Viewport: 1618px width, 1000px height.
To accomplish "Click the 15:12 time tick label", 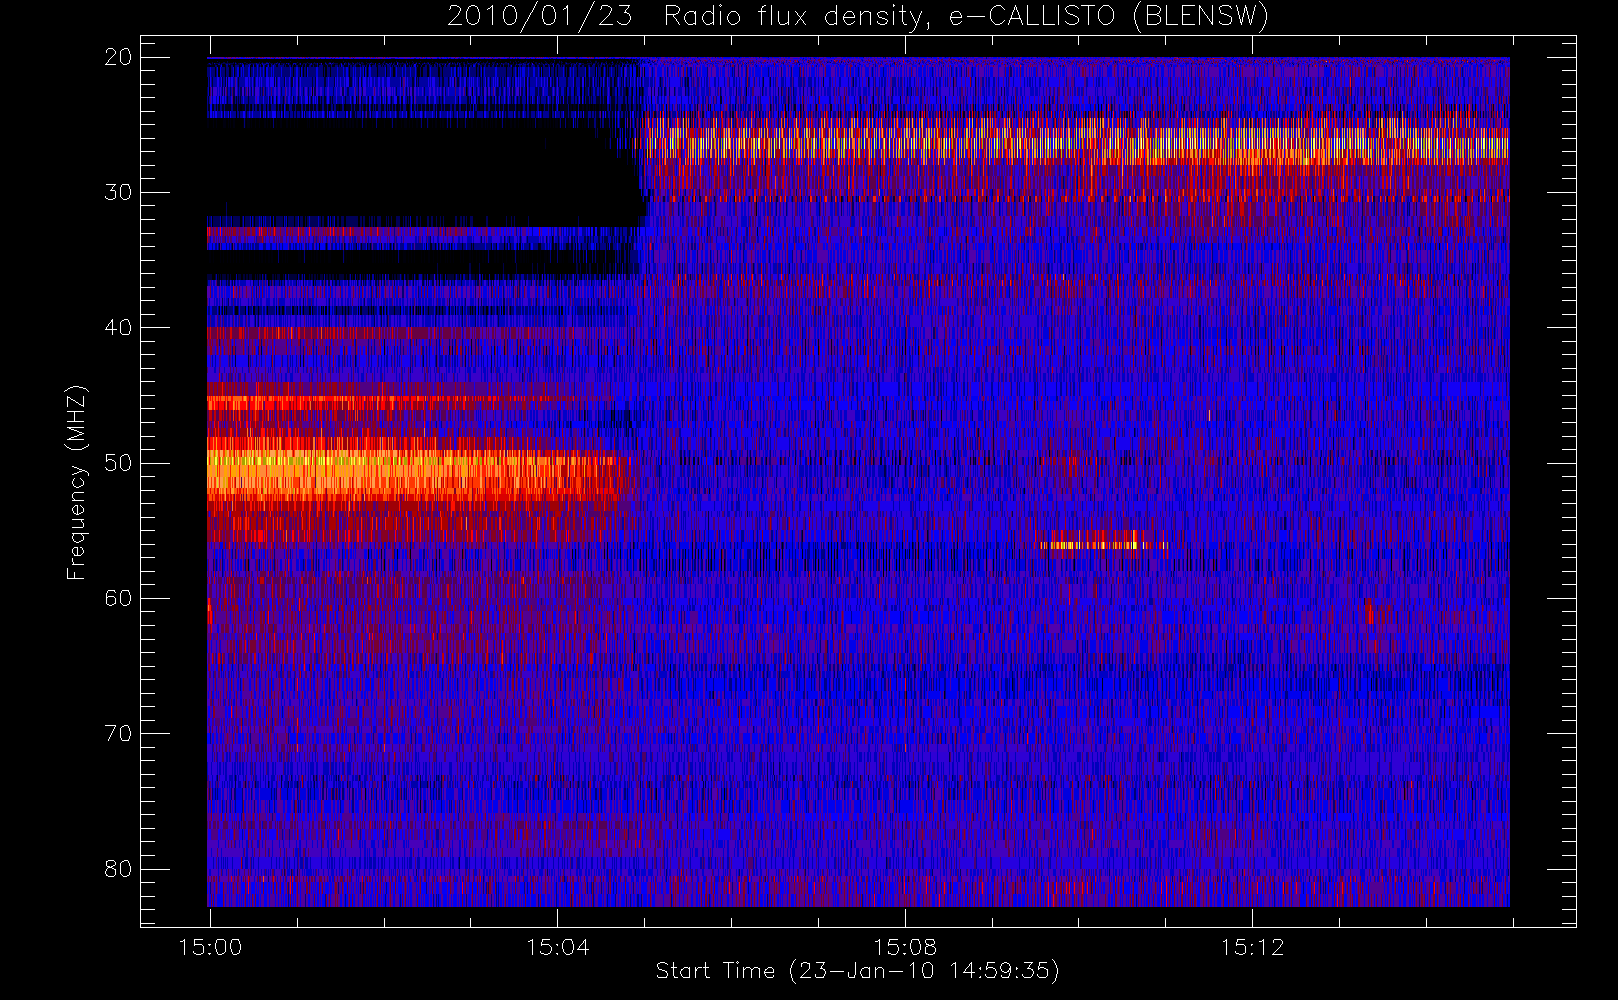I will [1252, 947].
